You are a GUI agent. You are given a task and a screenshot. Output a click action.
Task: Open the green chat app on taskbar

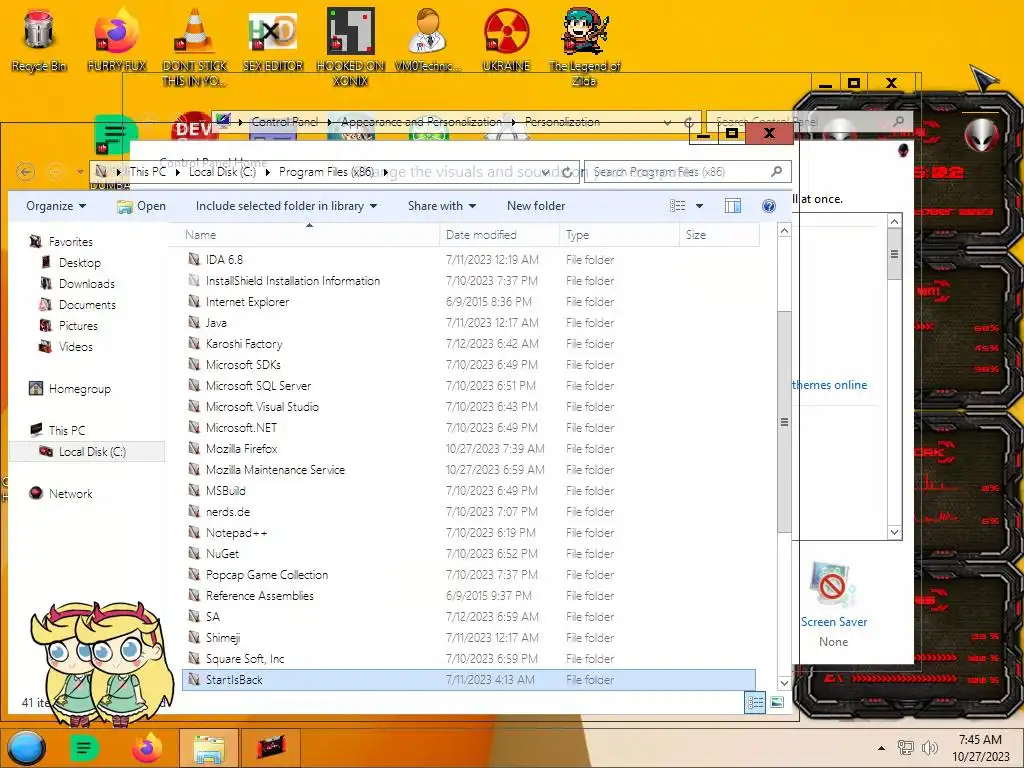pos(84,748)
